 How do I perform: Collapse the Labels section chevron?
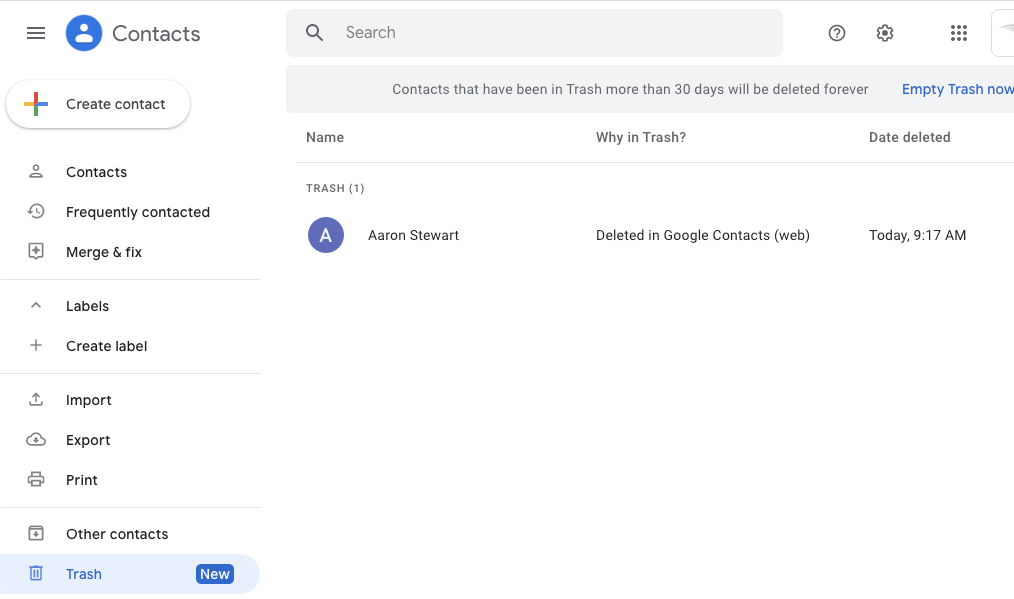36,305
